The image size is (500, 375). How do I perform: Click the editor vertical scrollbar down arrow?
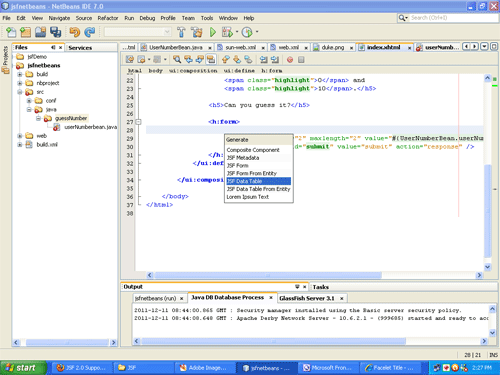click(488, 266)
